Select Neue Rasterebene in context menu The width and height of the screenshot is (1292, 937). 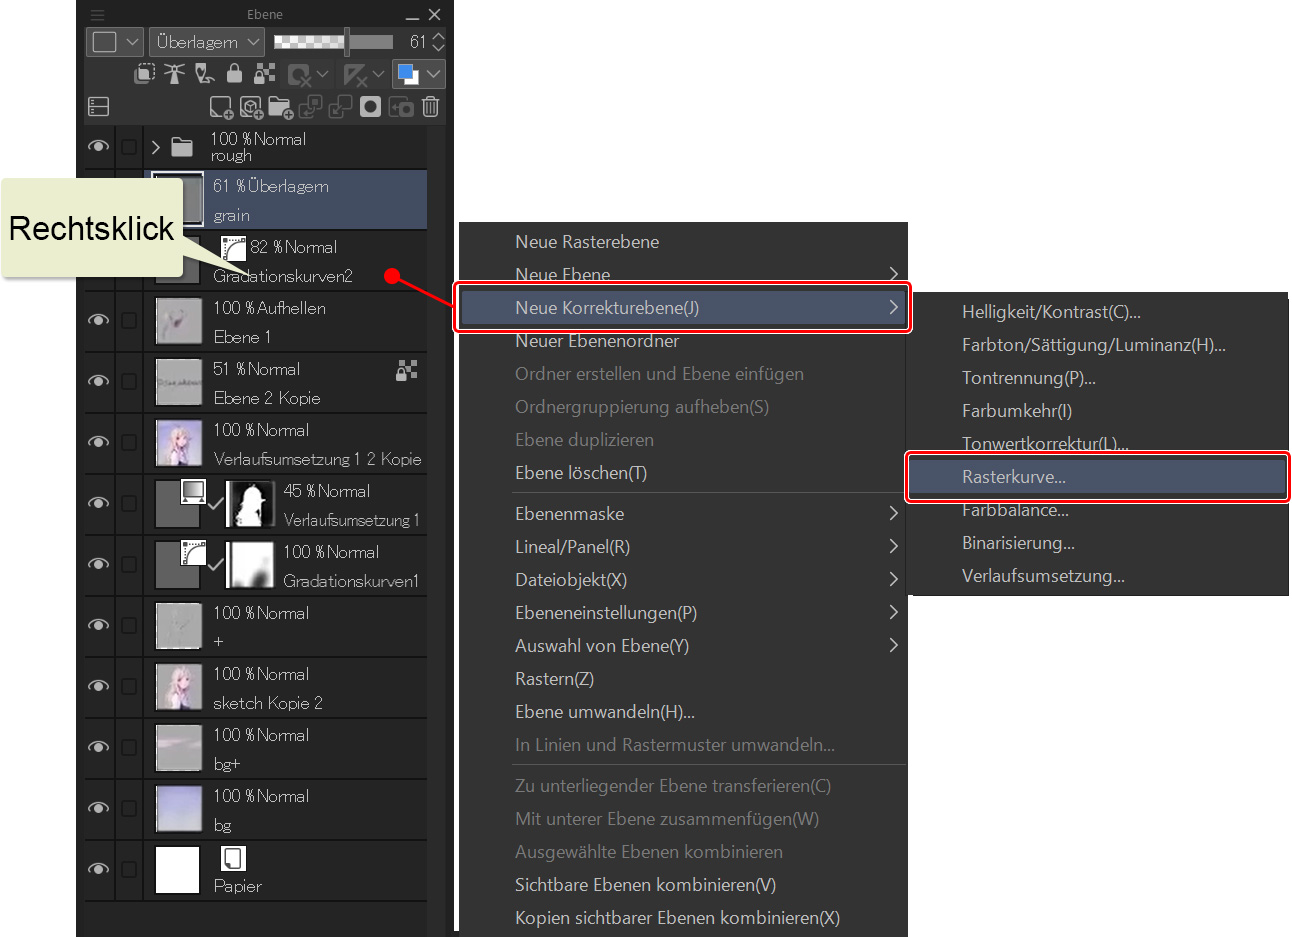587,242
